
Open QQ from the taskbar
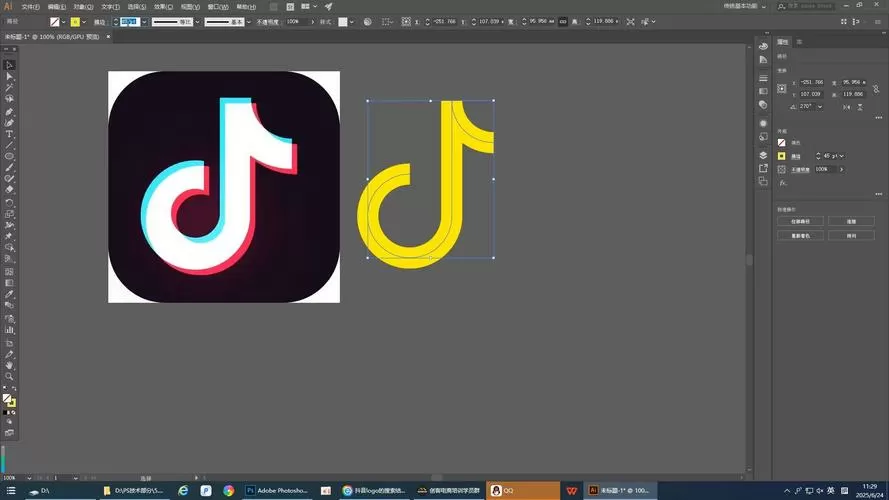pos(523,490)
